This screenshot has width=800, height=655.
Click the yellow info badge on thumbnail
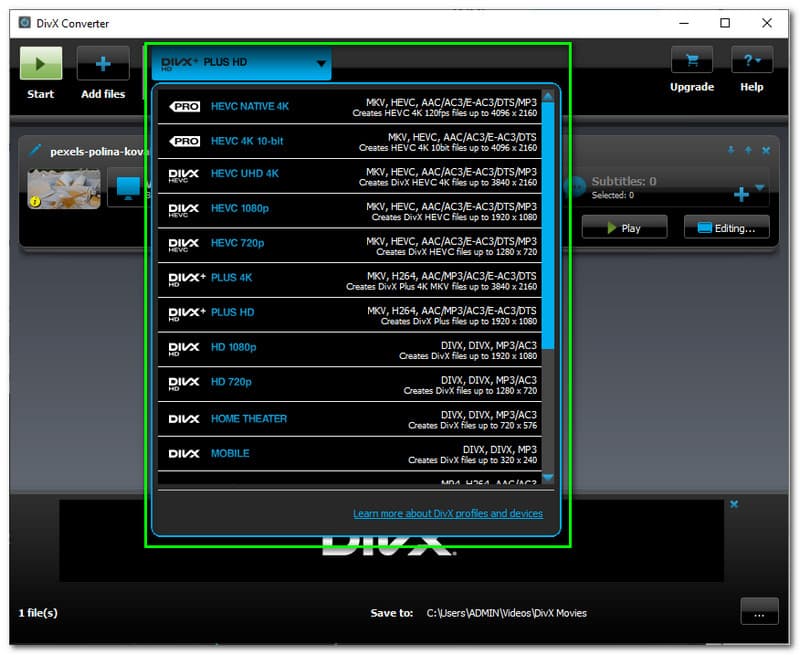[35, 201]
